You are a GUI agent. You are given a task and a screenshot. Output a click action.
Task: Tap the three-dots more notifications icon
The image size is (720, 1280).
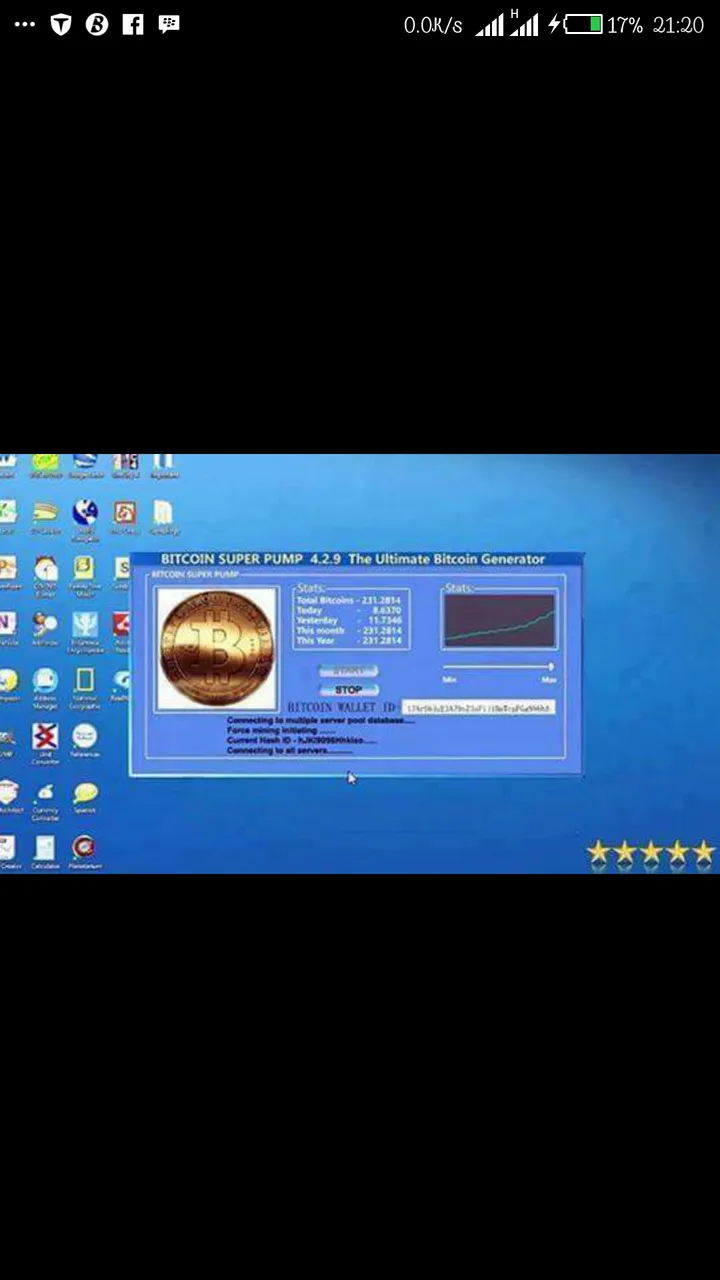coord(25,25)
